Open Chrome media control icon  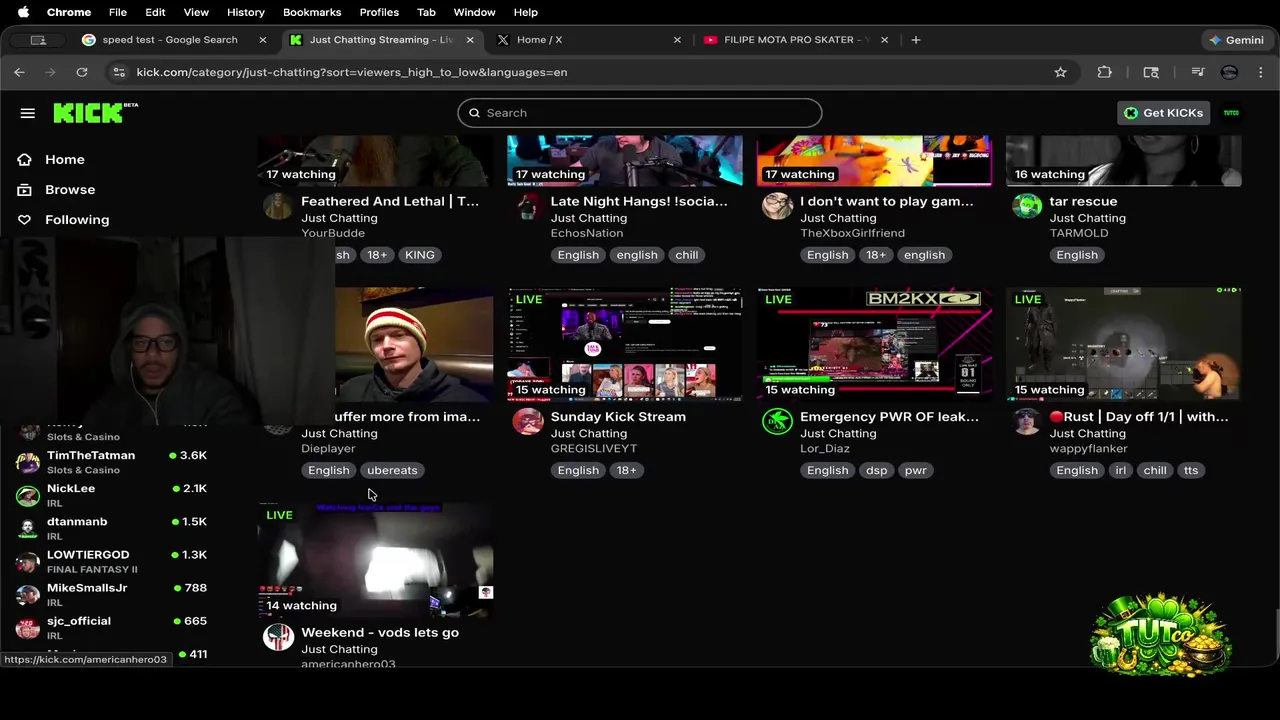pos(1198,72)
